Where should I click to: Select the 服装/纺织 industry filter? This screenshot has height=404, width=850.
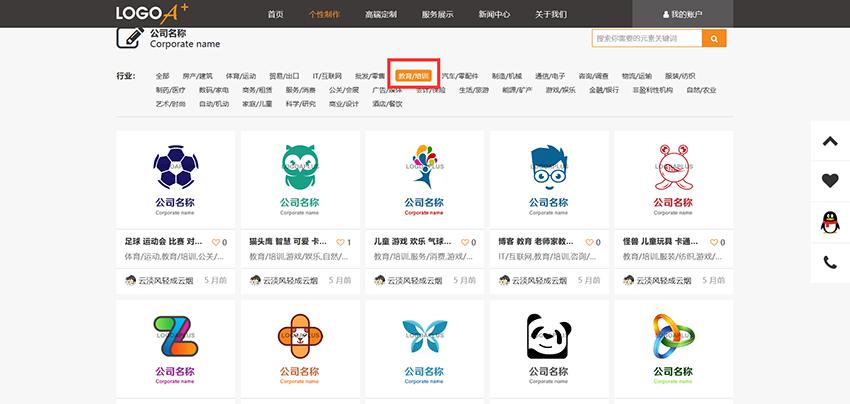click(x=680, y=76)
